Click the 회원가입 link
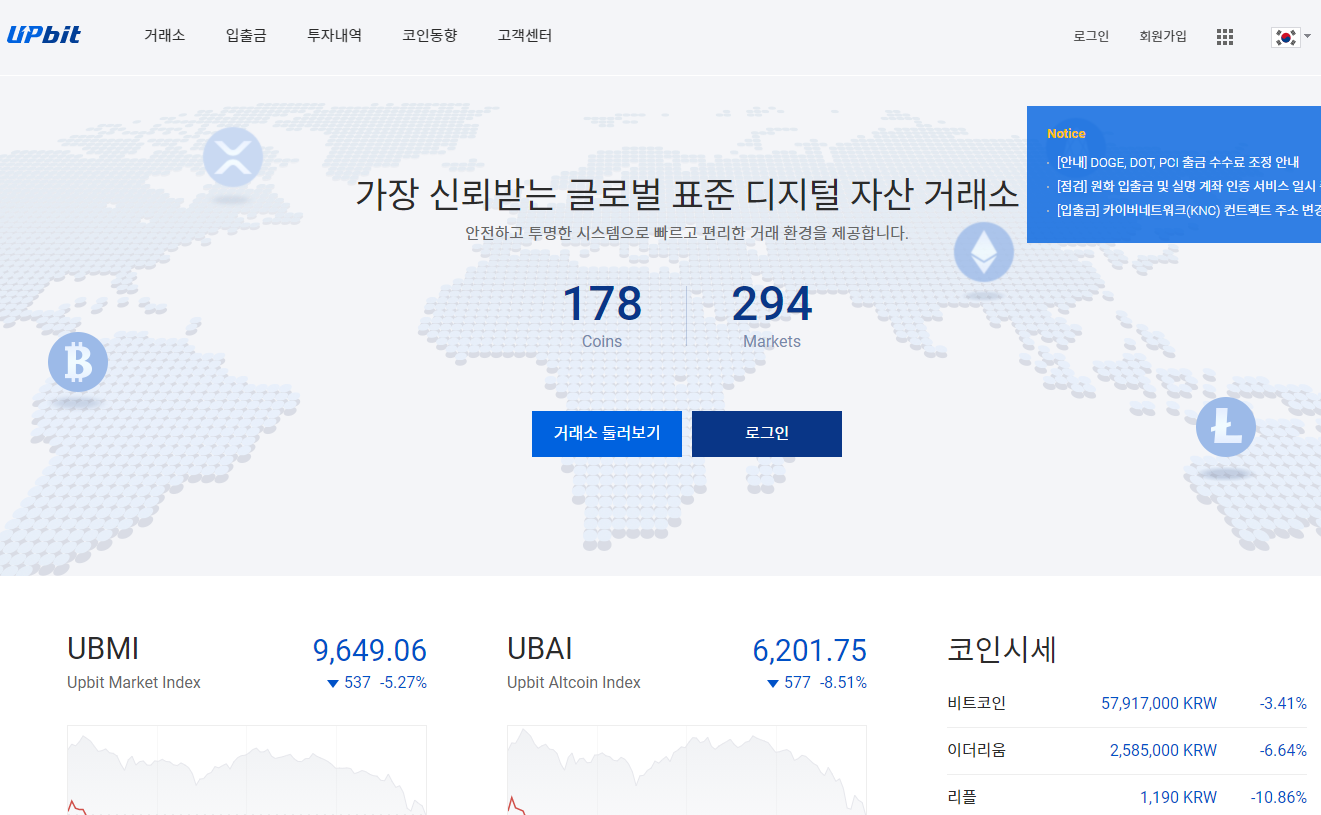Image resolution: width=1321 pixels, height=815 pixels. (1163, 36)
